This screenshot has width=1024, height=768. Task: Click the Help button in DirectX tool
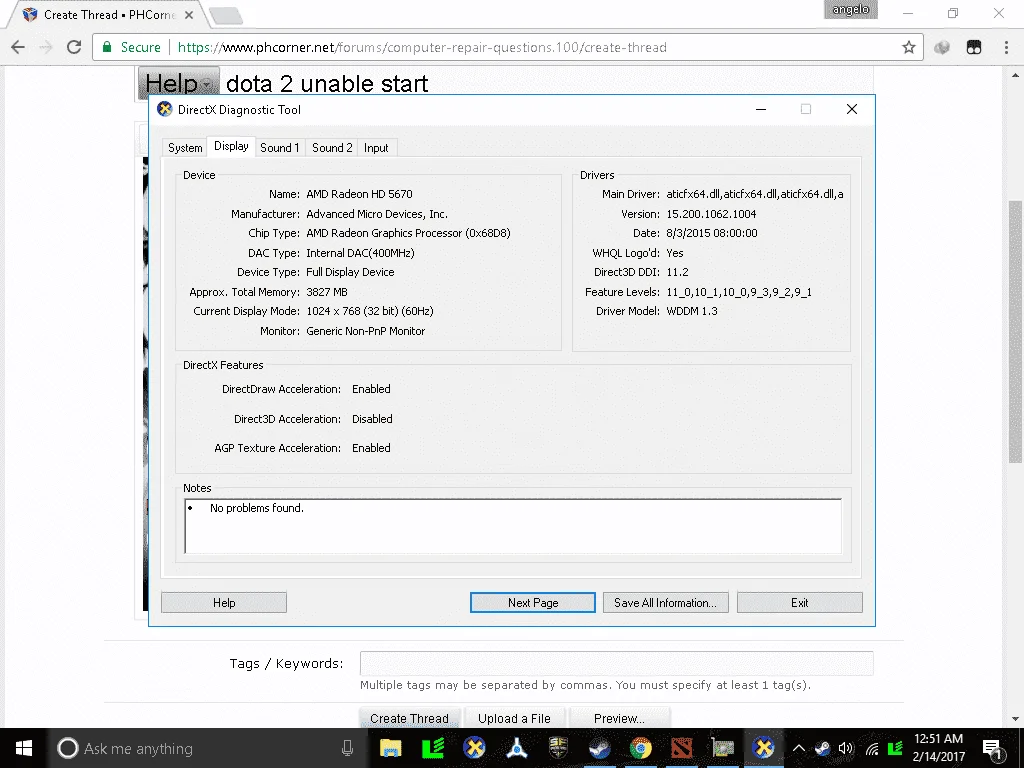click(x=224, y=603)
